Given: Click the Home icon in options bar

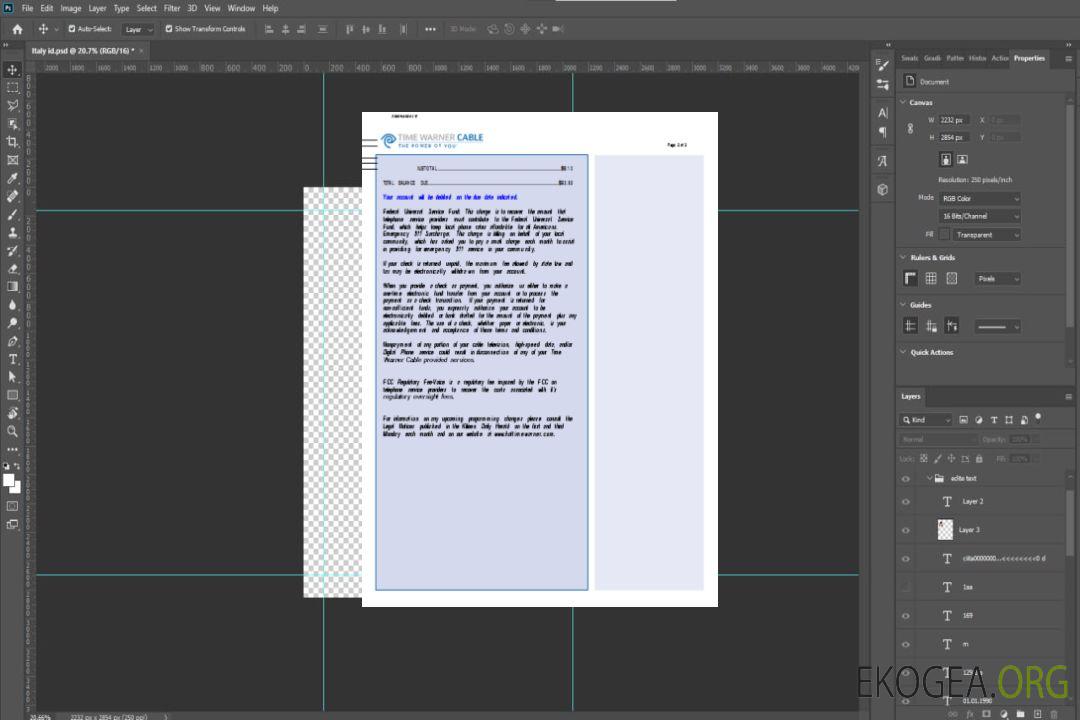Looking at the screenshot, I should tap(17, 29).
